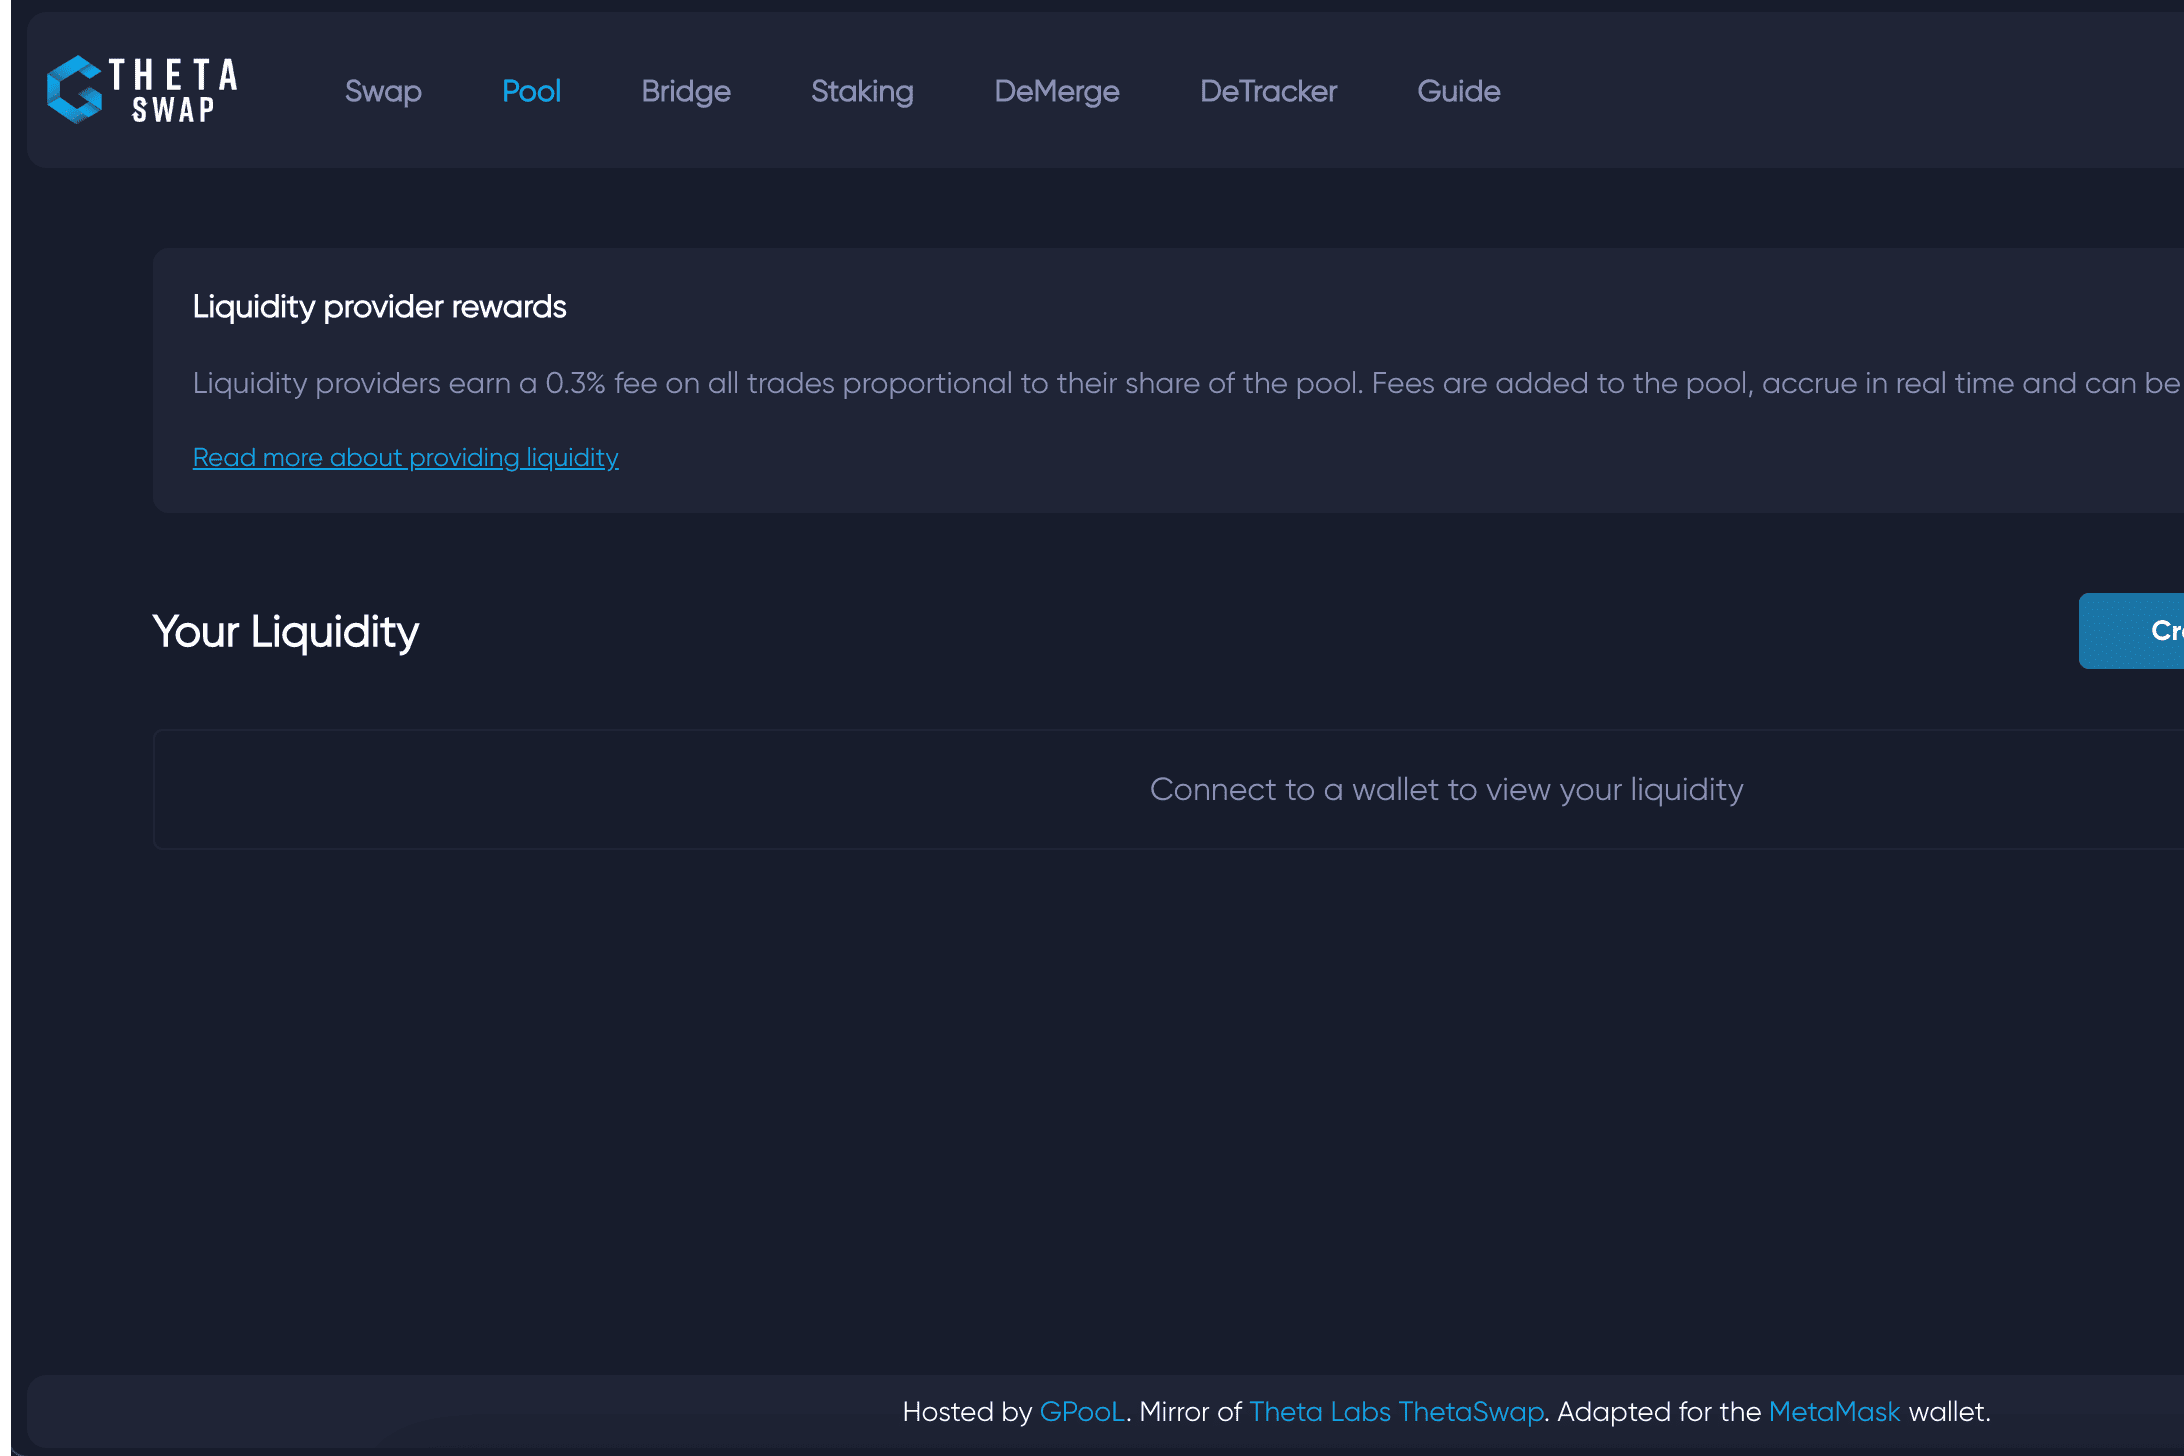This screenshot has height=1456, width=2184.
Task: Open the MetaMask footer link
Action: (1833, 1411)
